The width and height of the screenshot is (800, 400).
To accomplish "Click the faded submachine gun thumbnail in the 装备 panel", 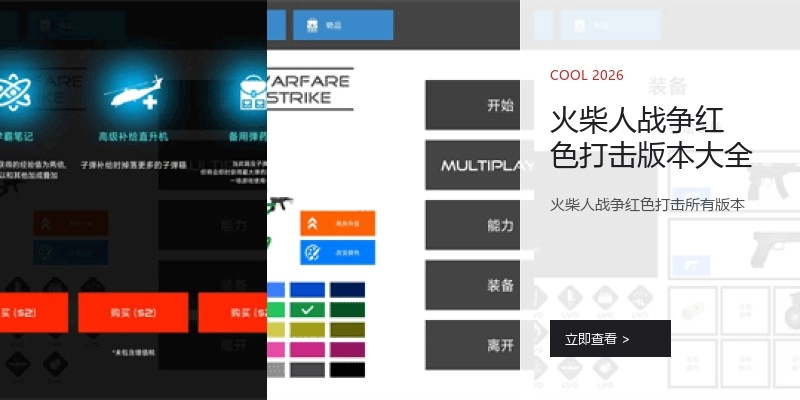I will tap(773, 180).
